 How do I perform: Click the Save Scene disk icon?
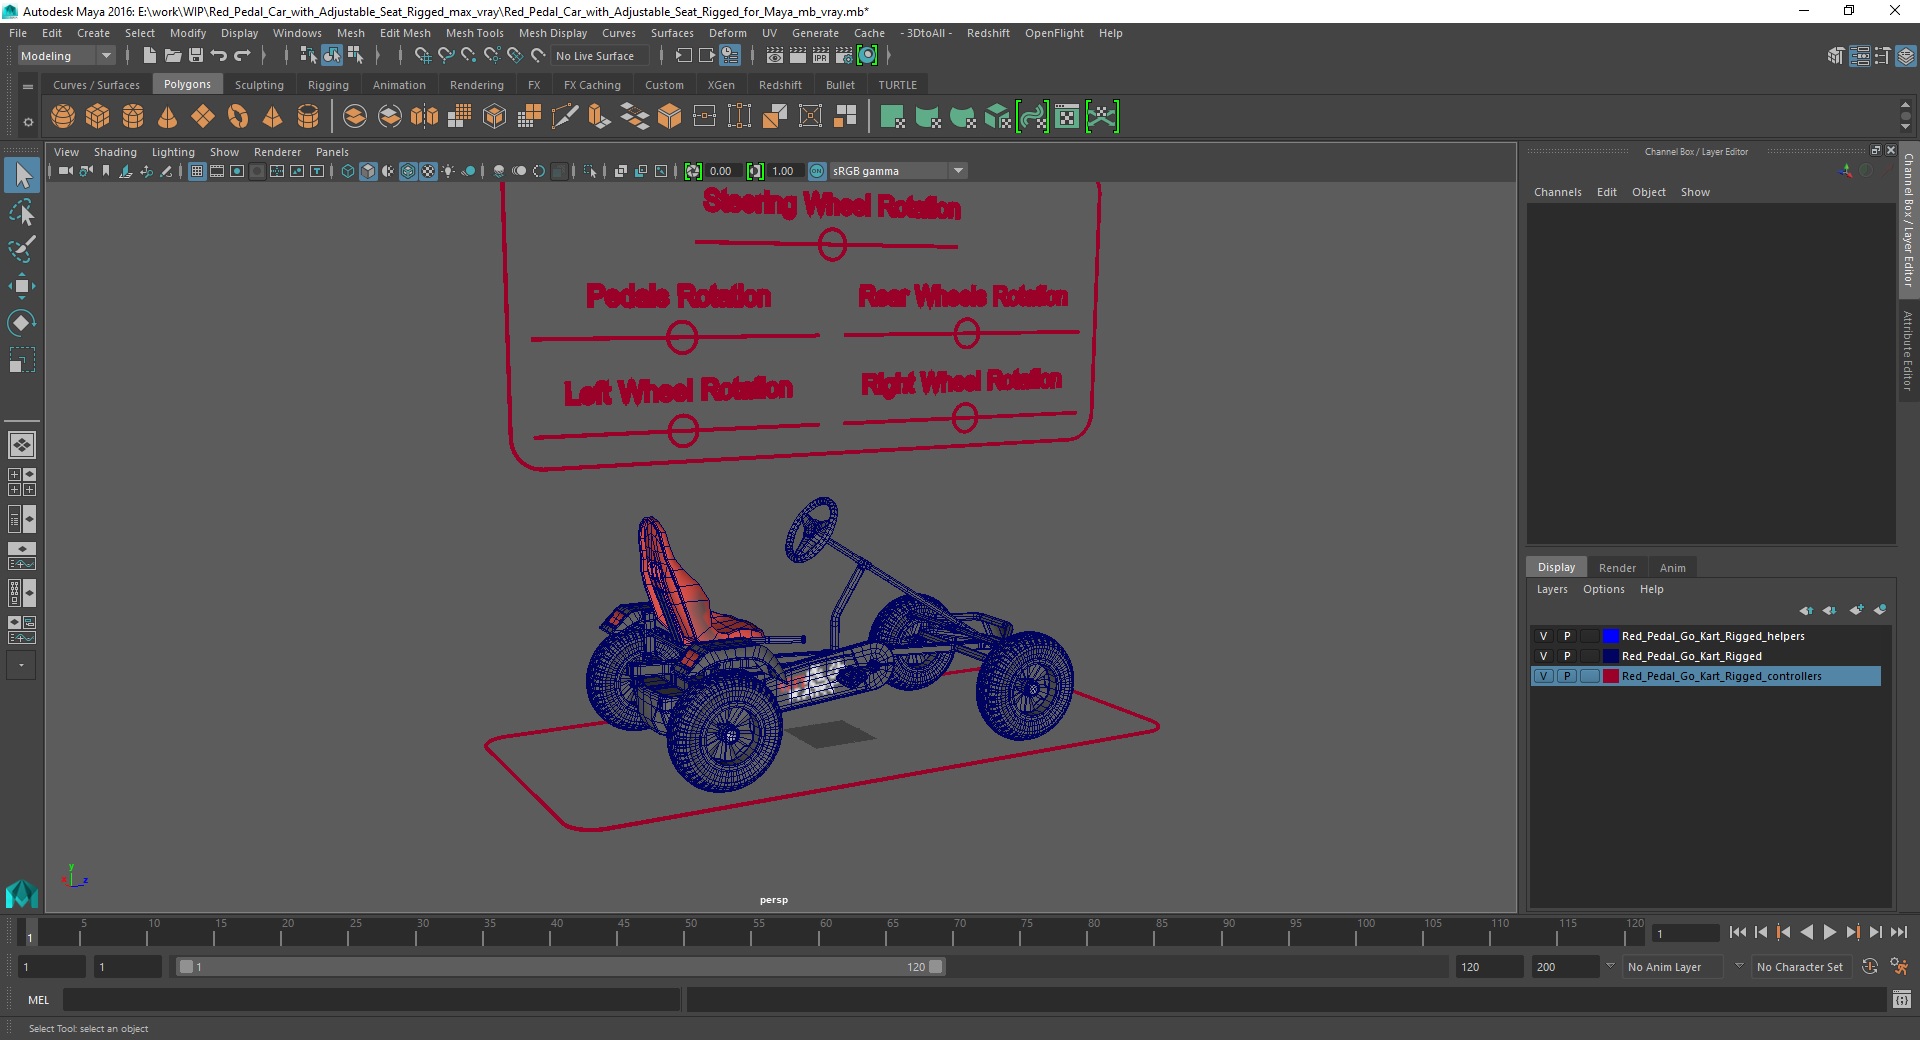[x=196, y=56]
